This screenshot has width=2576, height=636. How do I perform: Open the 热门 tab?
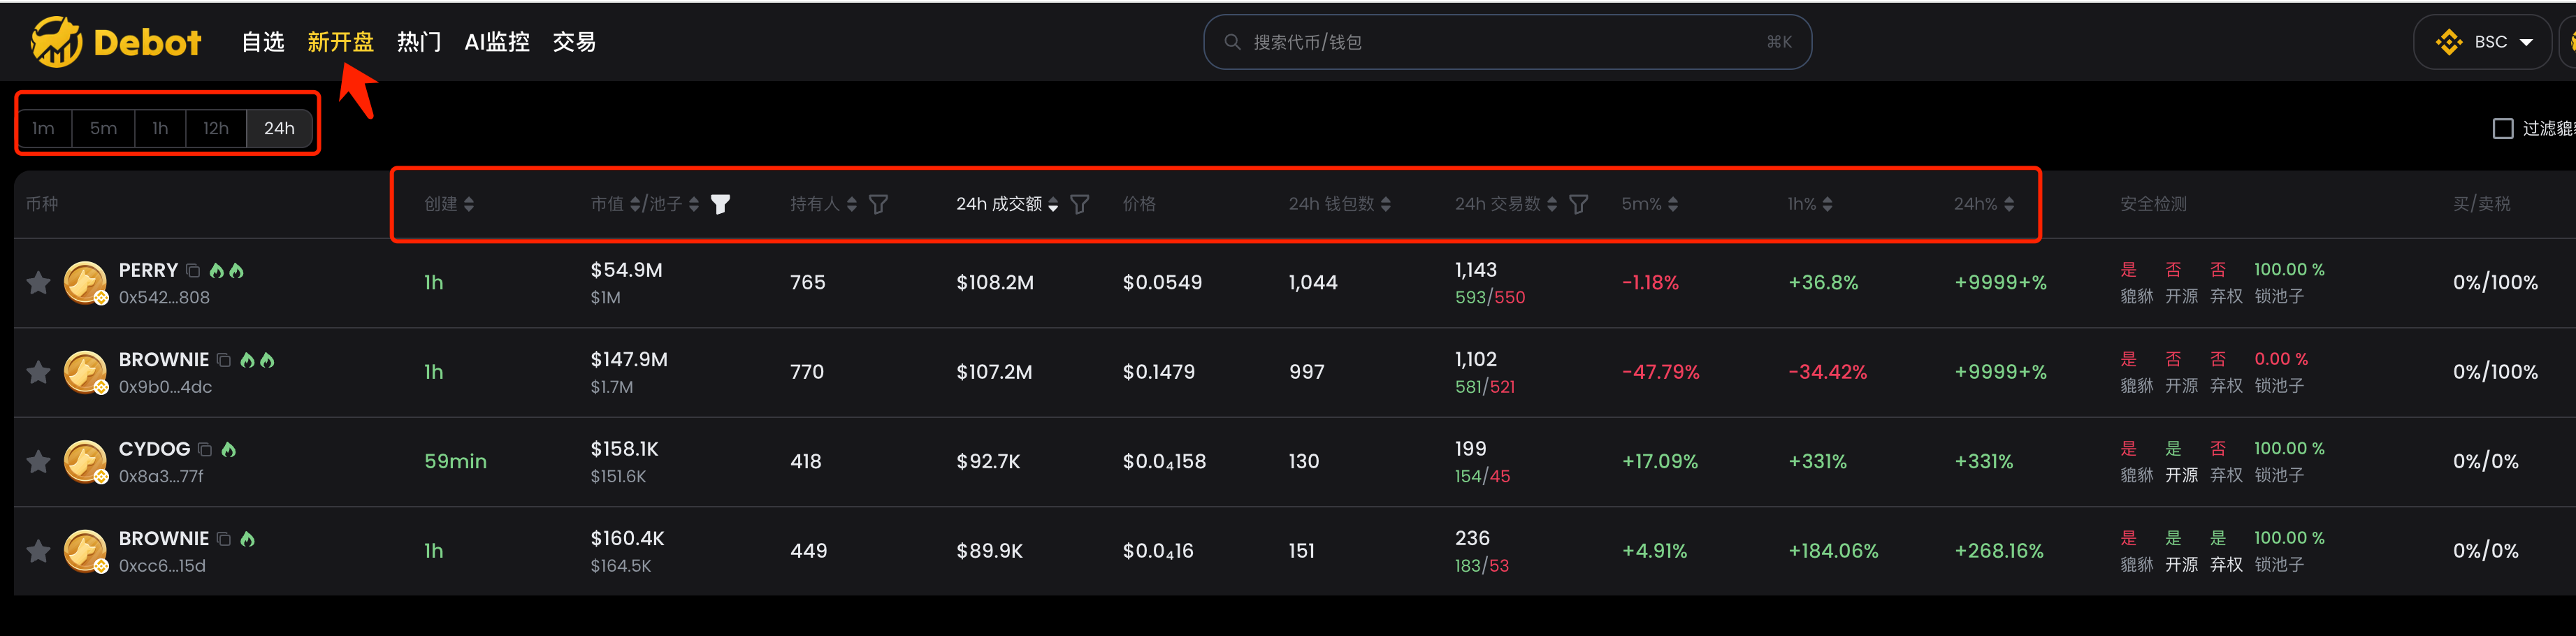418,42
